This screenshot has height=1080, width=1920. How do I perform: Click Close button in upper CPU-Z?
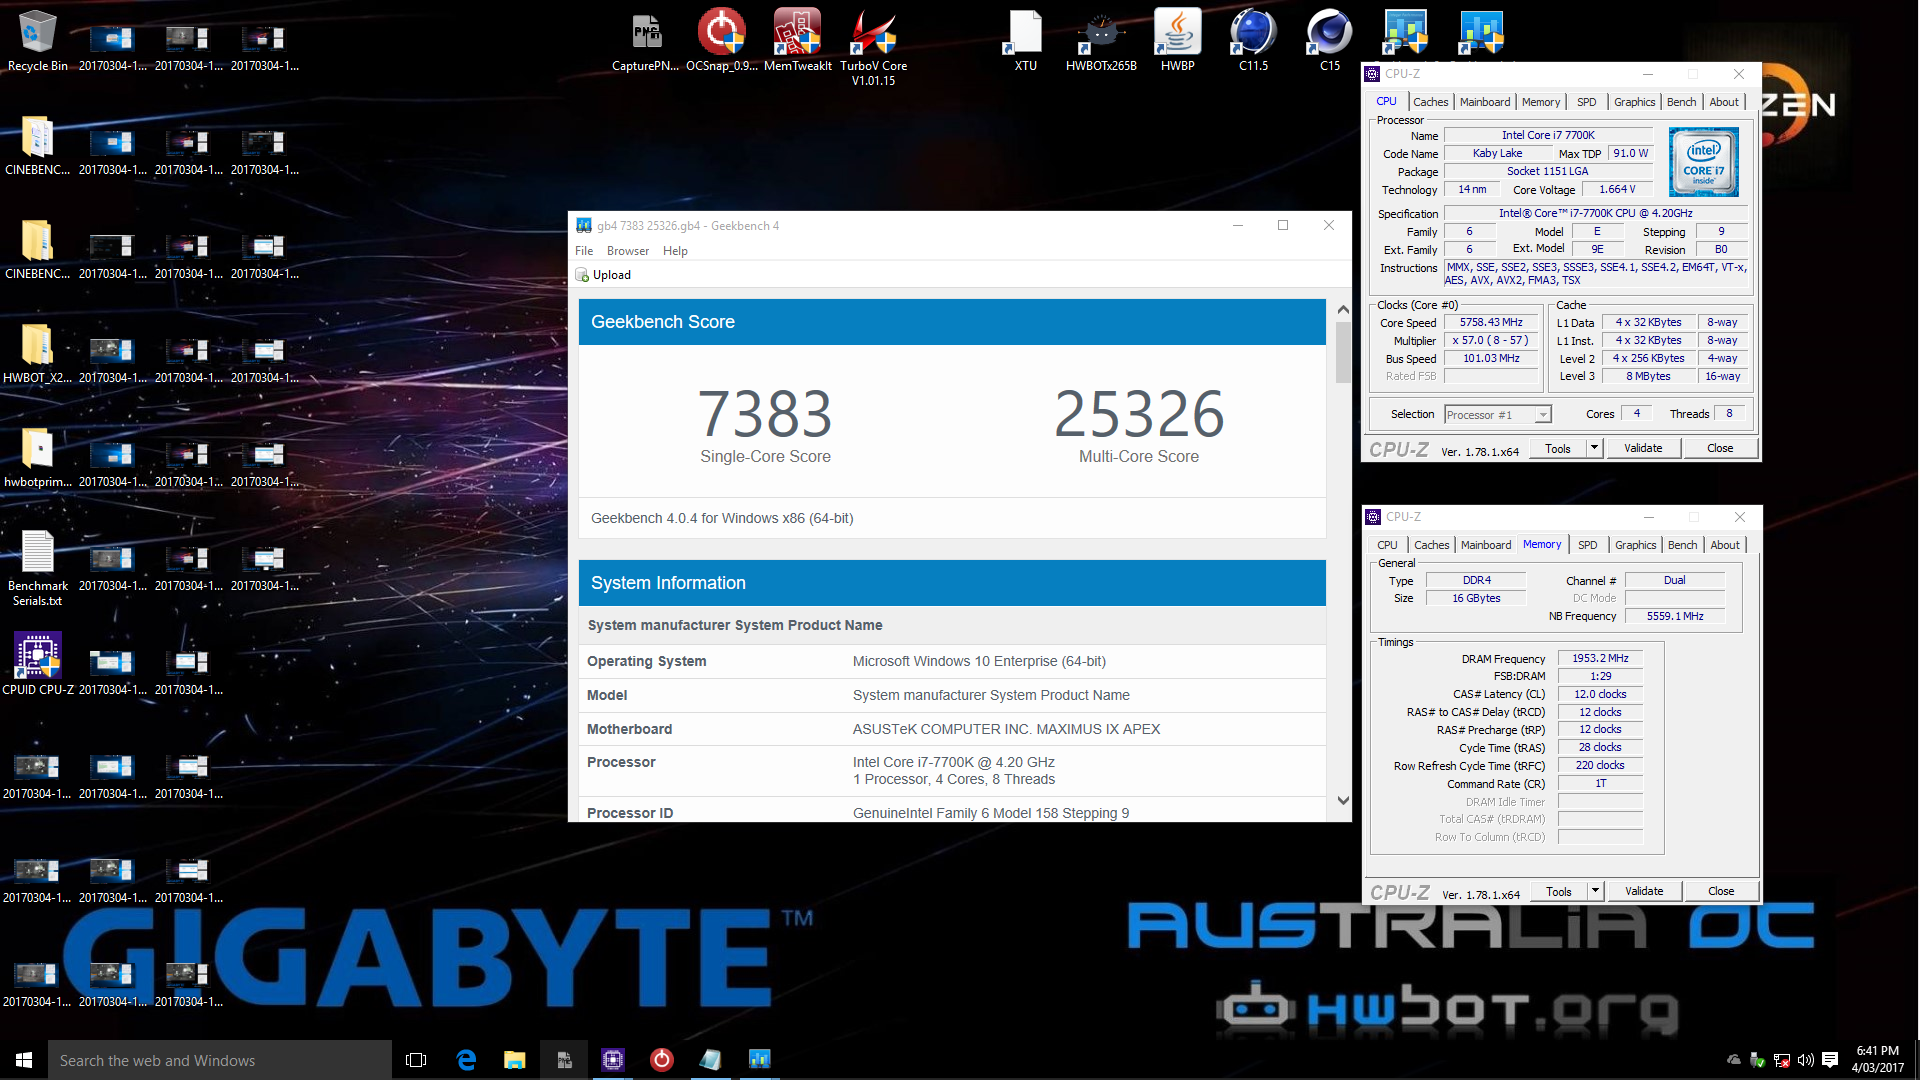(1720, 448)
